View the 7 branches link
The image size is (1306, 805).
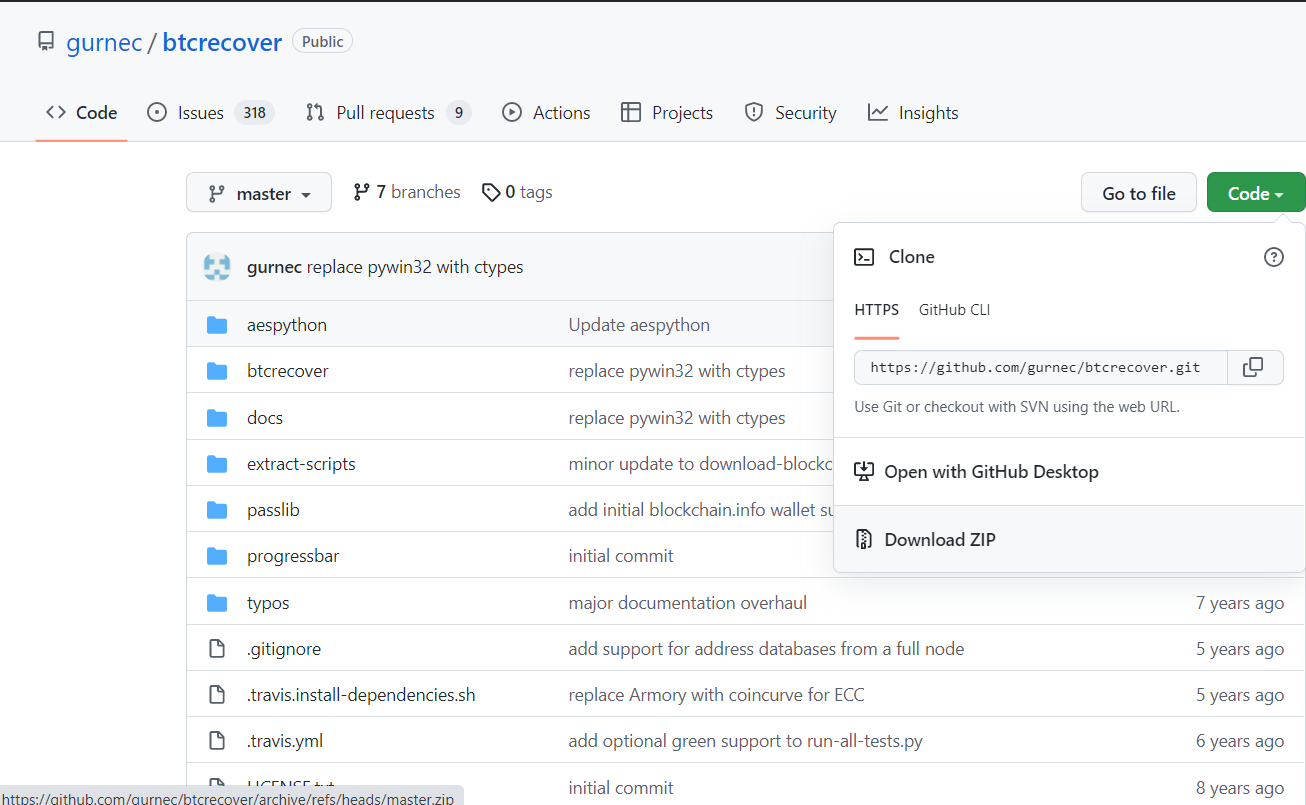pyautogui.click(x=407, y=192)
